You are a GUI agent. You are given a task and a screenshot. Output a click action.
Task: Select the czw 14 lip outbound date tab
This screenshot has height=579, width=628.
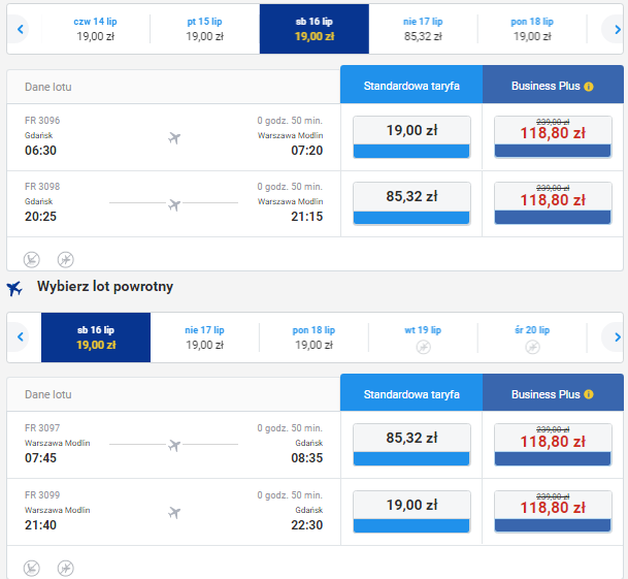[95, 28]
